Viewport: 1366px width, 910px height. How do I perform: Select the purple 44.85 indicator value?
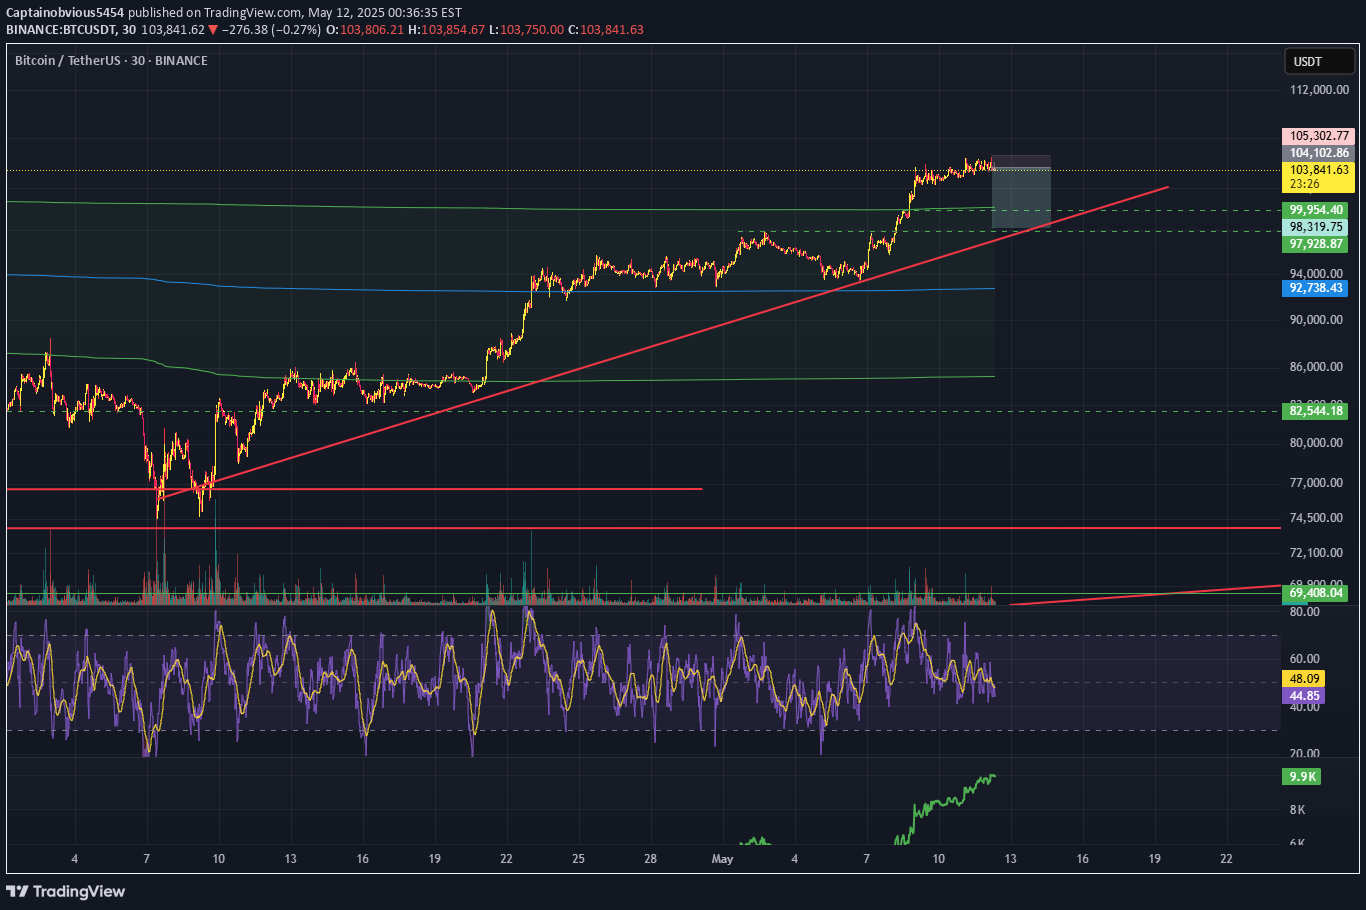pyautogui.click(x=1304, y=695)
